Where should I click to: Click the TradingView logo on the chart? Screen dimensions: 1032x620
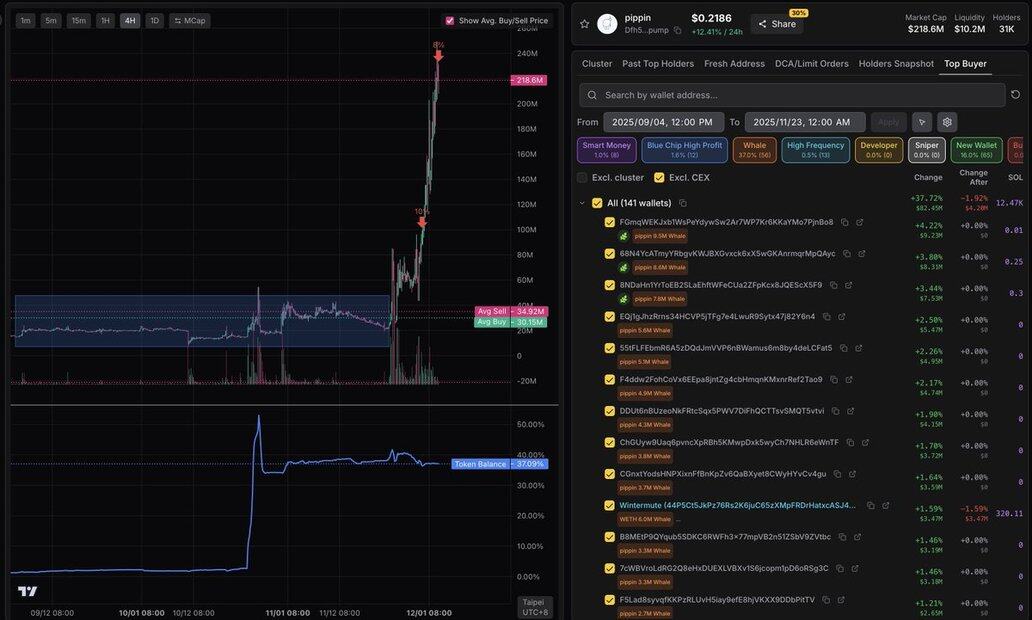click(27, 591)
